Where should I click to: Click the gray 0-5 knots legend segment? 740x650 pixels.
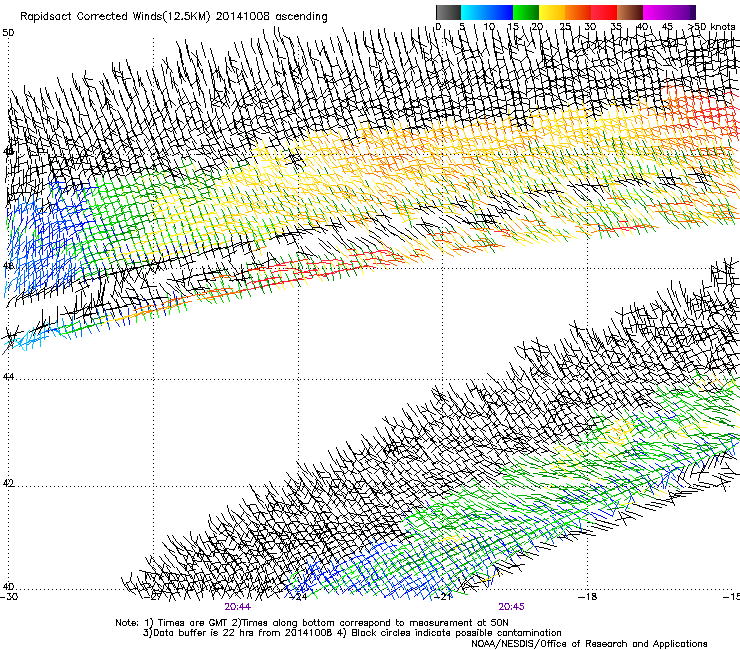point(448,12)
